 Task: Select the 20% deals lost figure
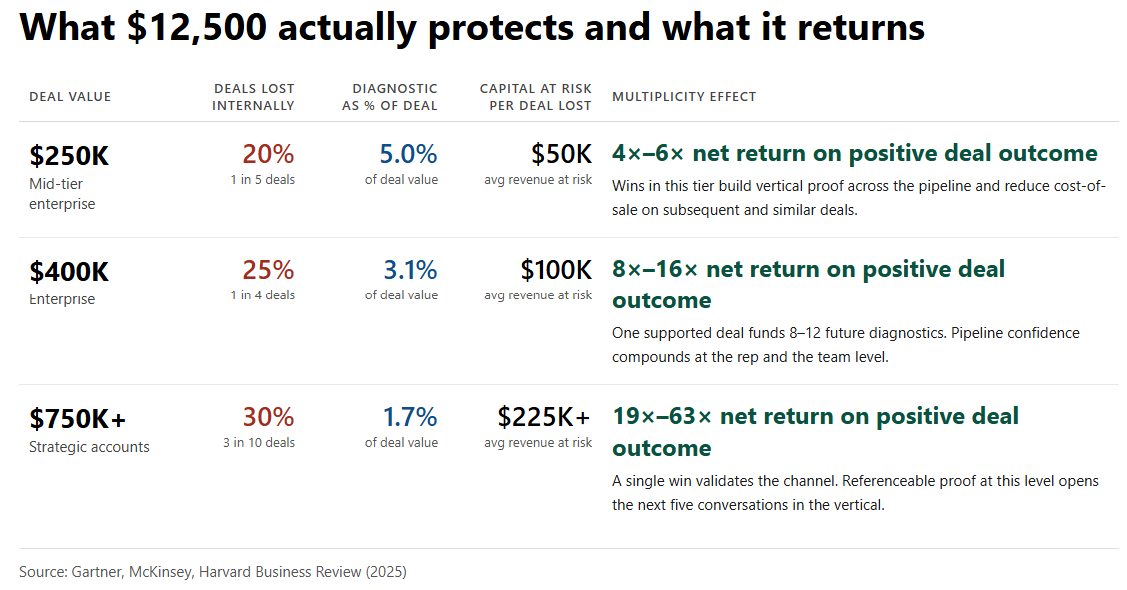(x=268, y=154)
